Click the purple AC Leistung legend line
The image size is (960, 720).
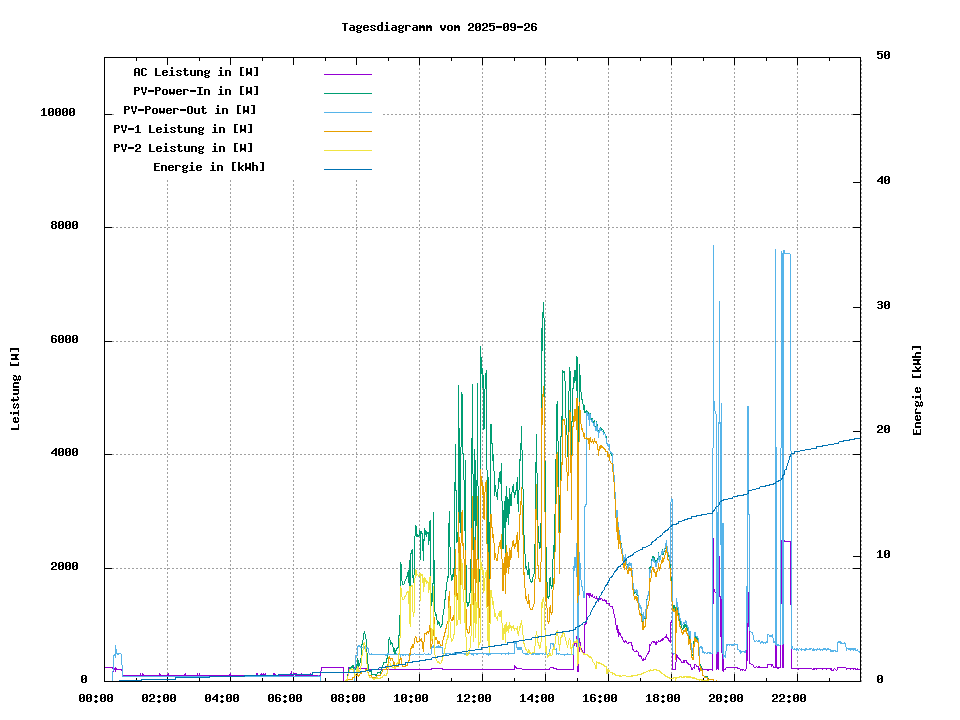[347, 74]
